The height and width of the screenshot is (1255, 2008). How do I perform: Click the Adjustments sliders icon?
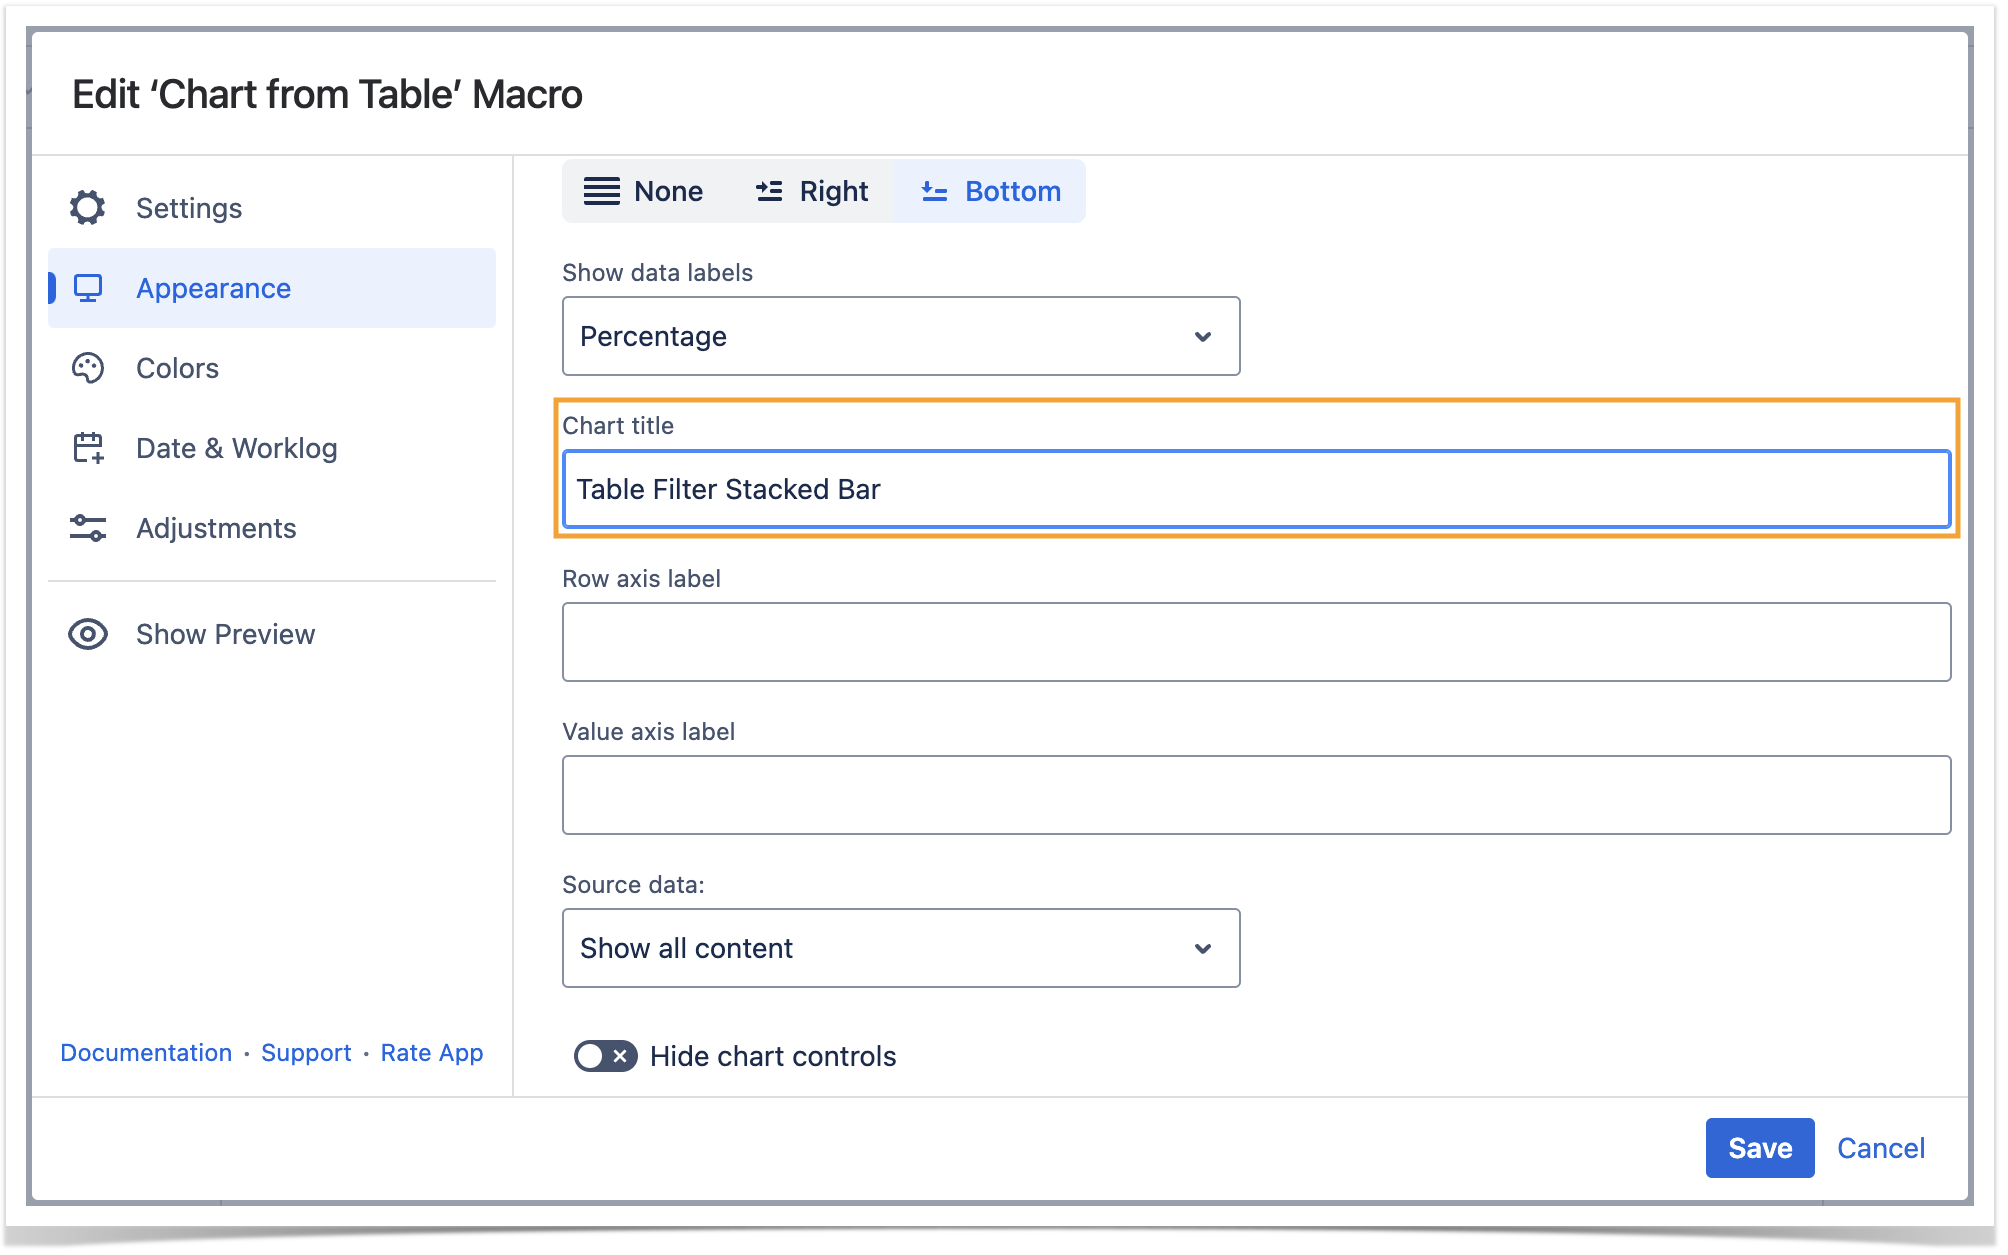click(x=88, y=528)
